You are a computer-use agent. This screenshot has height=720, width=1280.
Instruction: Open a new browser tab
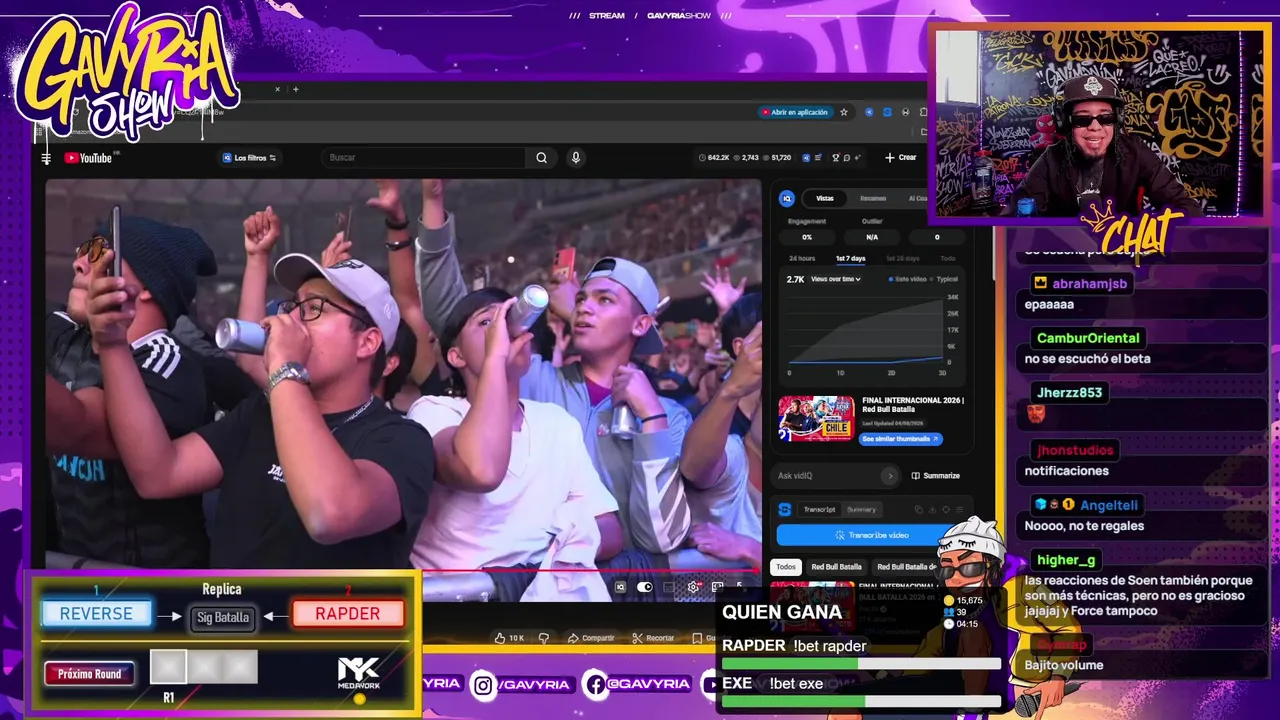click(x=295, y=89)
